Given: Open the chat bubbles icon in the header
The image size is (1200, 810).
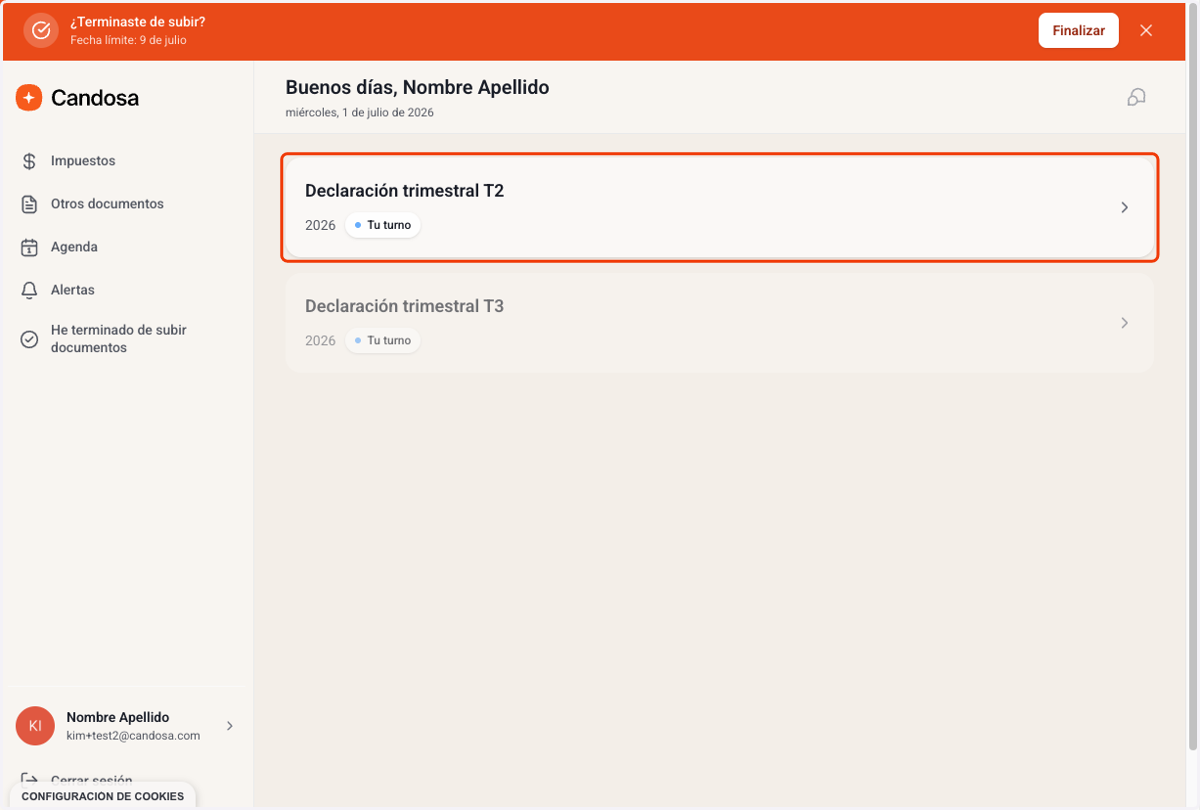Looking at the screenshot, I should coord(1136,97).
